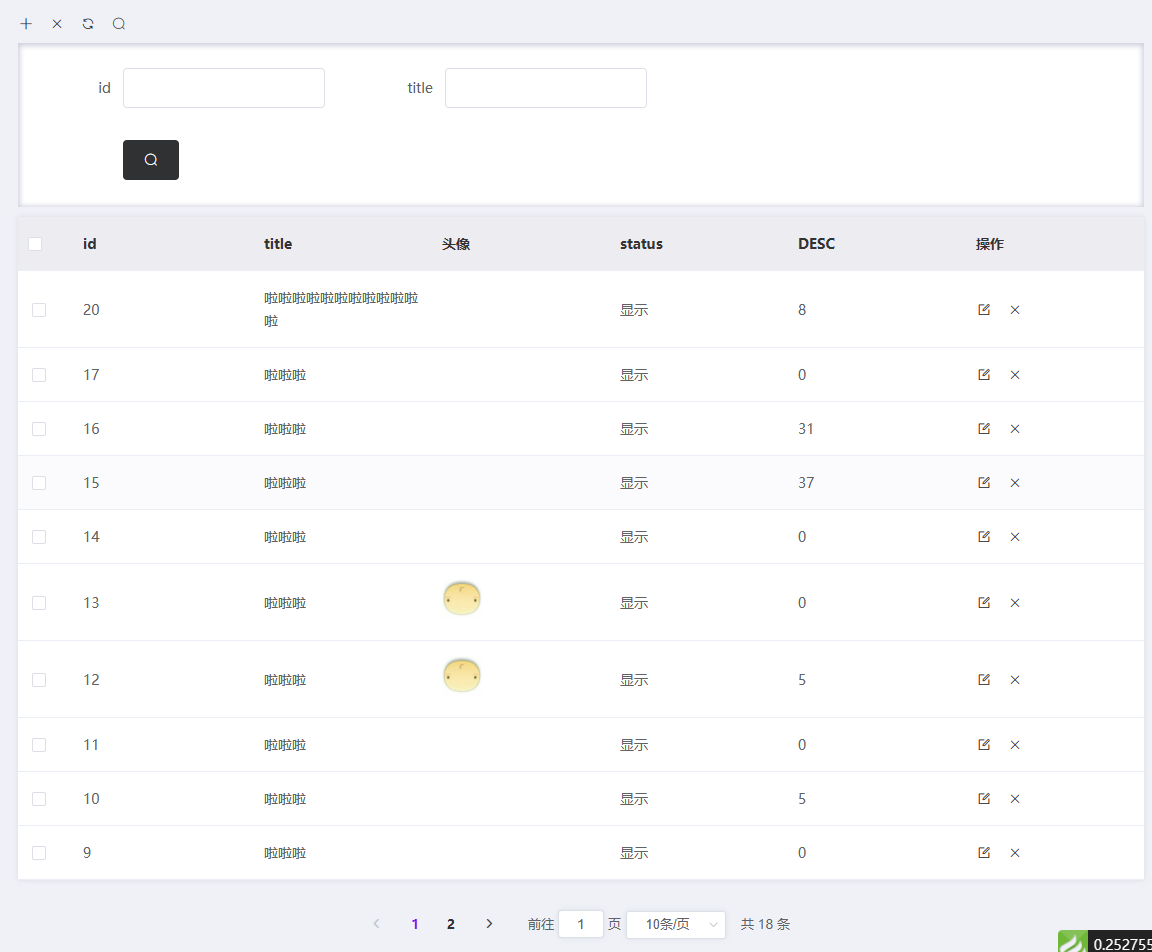Click DESC value 37 in row 15
The width and height of the screenshot is (1152, 952).
pyautogui.click(x=806, y=483)
